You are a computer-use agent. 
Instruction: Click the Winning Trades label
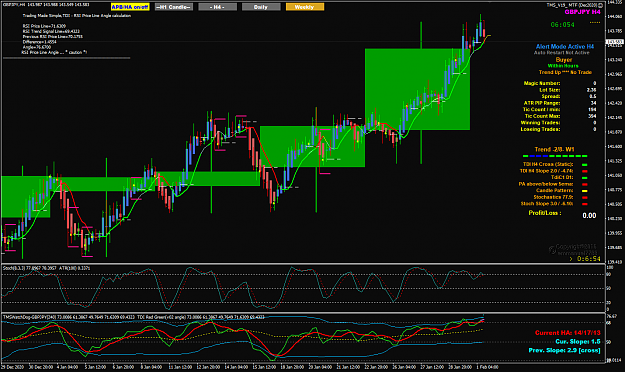540,123
